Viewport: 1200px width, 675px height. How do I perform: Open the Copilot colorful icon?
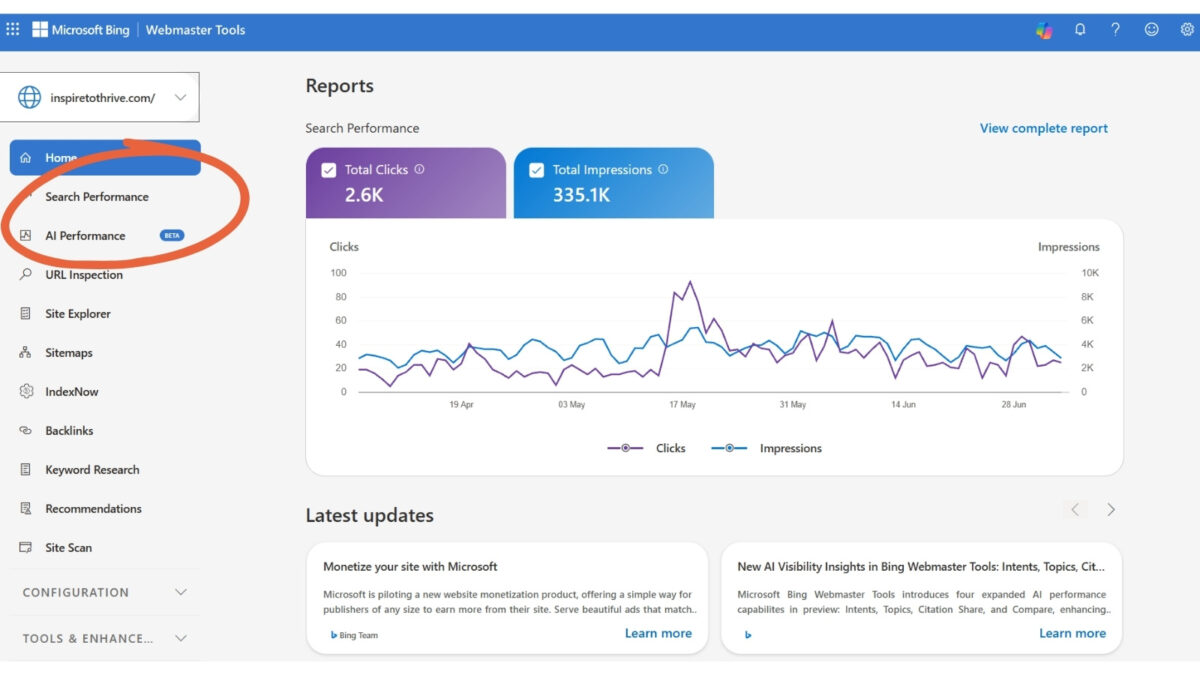pyautogui.click(x=1044, y=30)
